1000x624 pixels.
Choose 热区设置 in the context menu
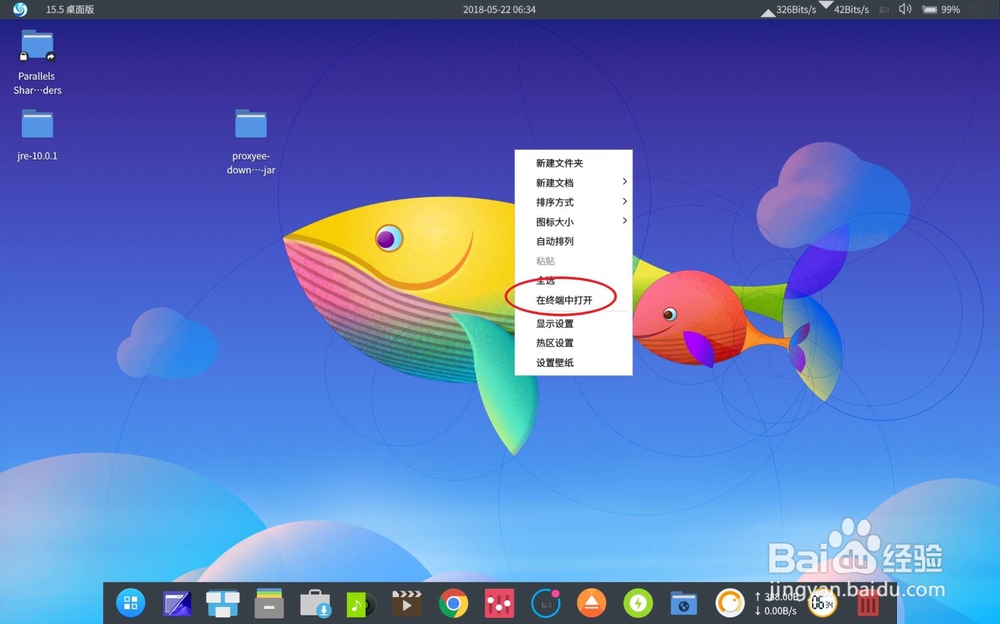[573, 343]
